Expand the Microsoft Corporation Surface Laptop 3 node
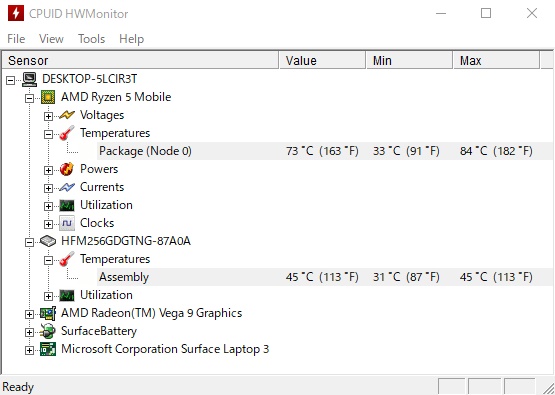 (x=29, y=350)
